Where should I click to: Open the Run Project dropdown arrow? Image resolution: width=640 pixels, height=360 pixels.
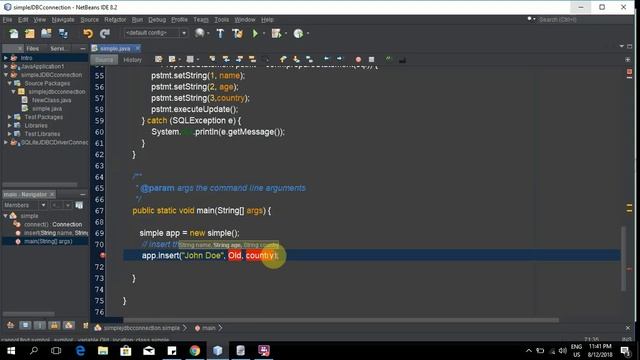click(264, 33)
